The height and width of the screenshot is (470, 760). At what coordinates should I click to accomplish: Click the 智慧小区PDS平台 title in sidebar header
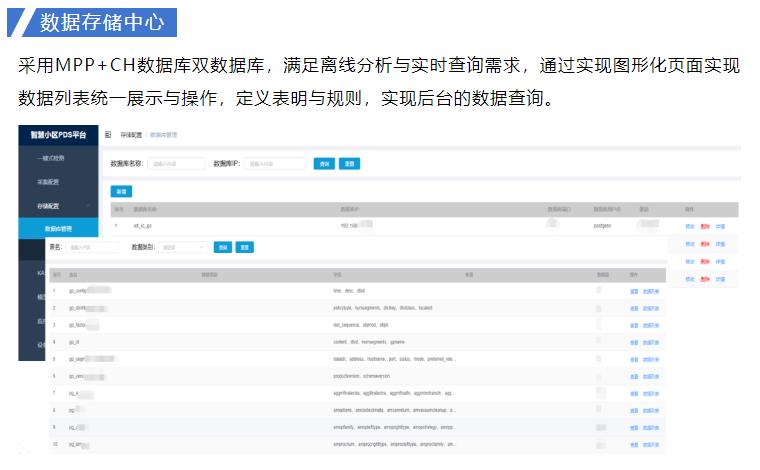(x=58, y=134)
